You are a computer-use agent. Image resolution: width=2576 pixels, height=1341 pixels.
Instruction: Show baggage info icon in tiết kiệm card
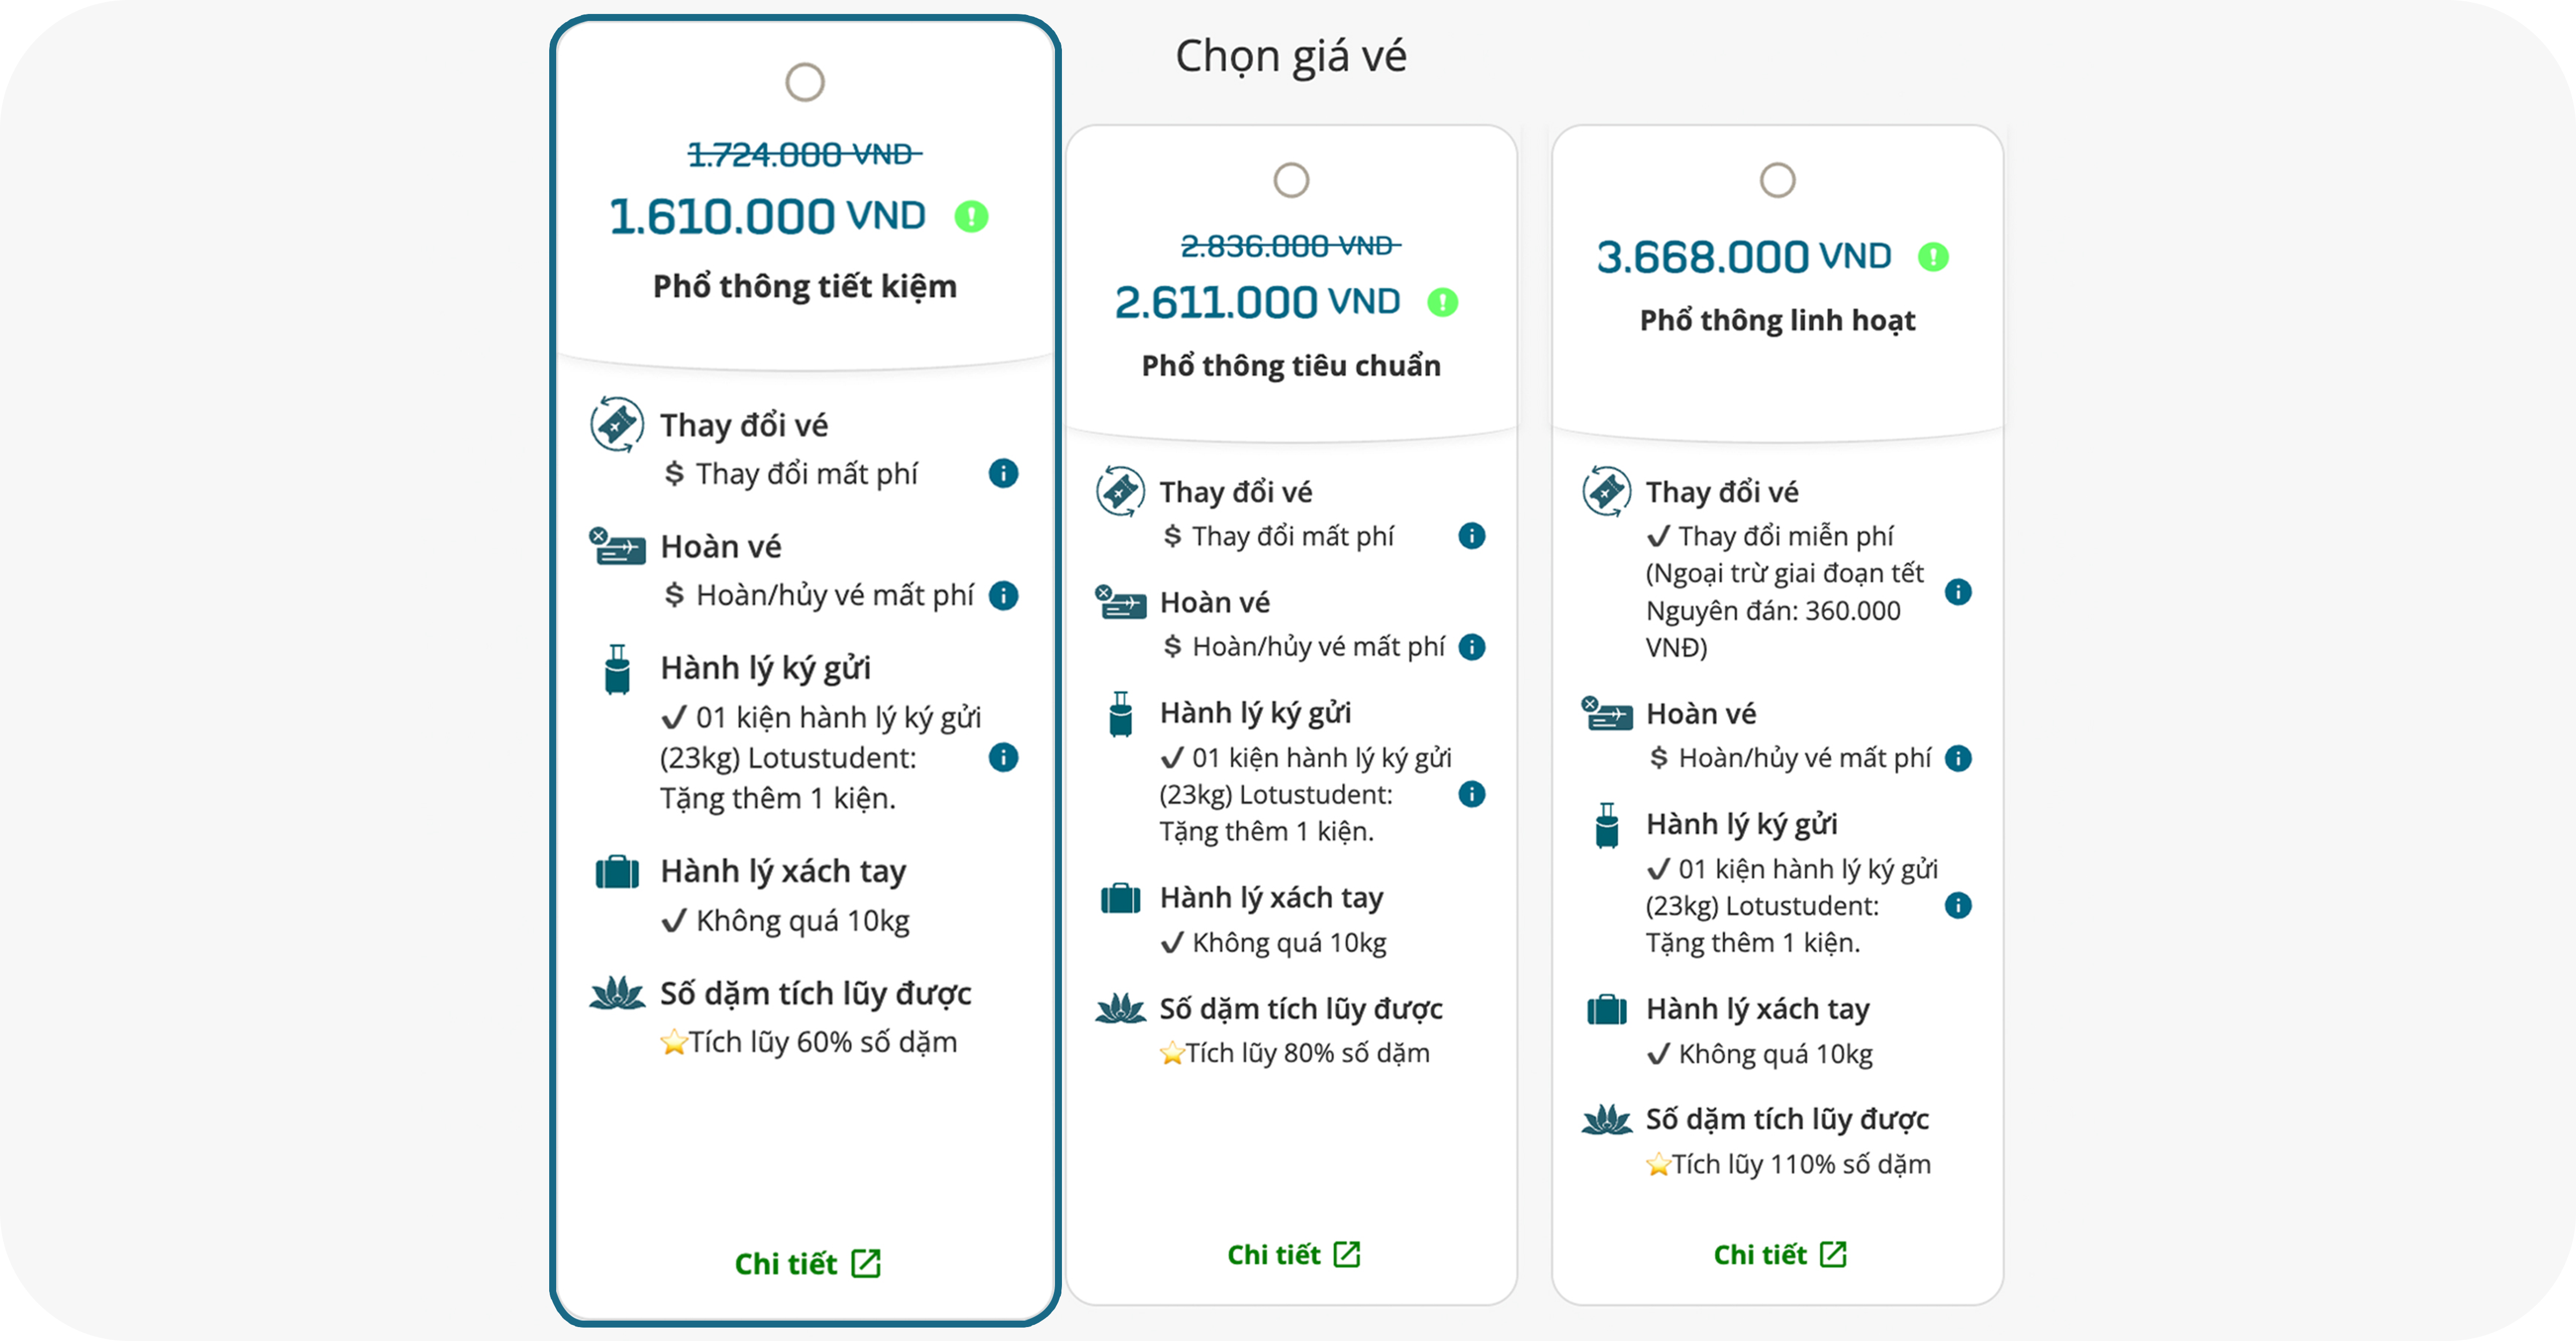[x=1003, y=757]
